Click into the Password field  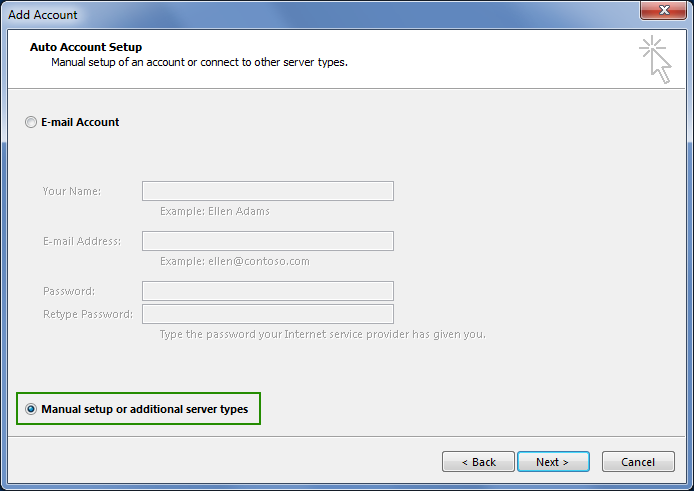268,291
